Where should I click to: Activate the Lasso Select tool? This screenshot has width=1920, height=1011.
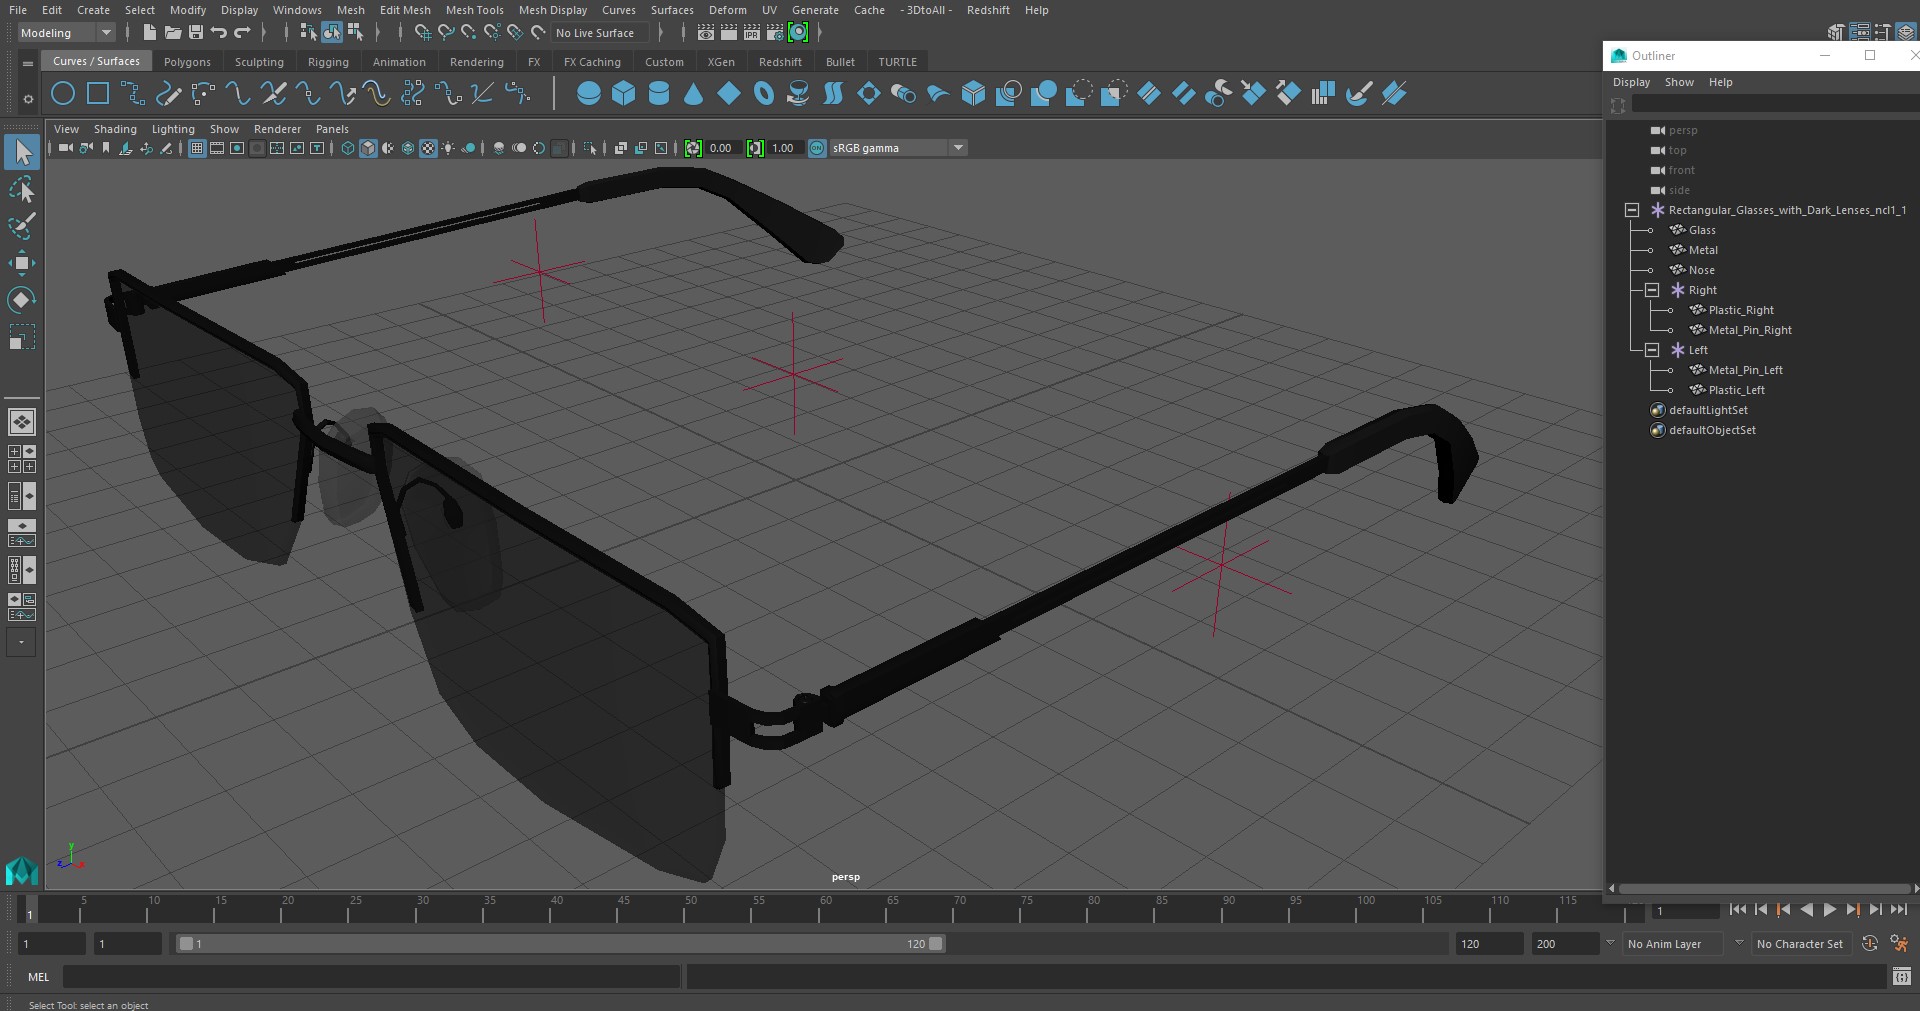coord(21,189)
